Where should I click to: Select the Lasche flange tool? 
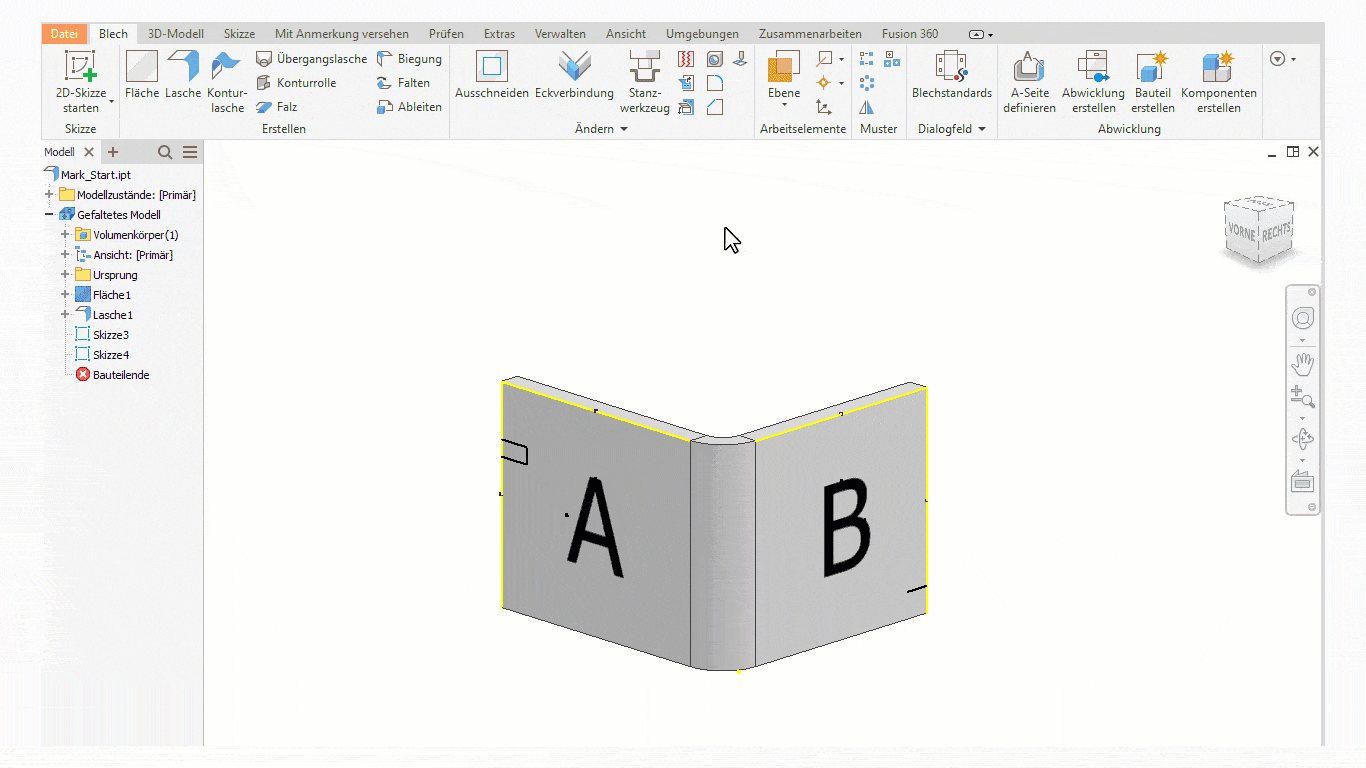pos(183,75)
